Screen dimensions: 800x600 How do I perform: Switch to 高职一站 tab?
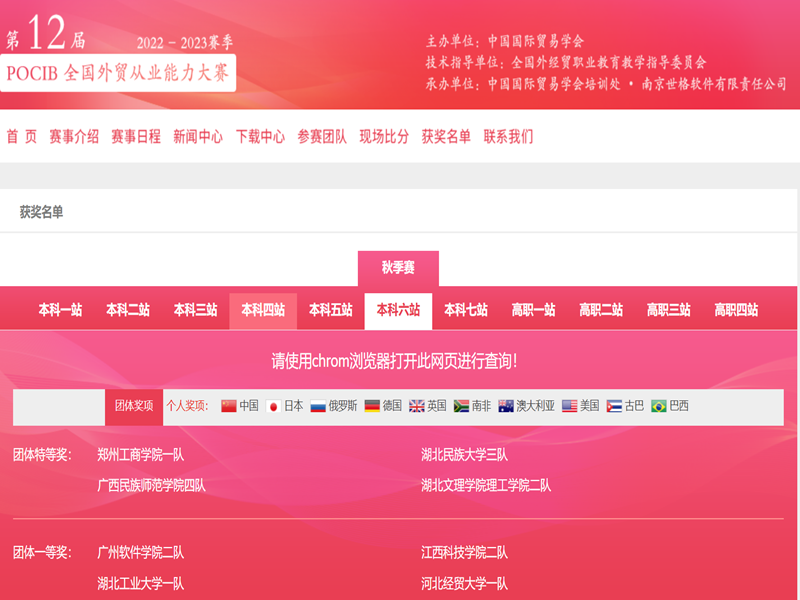click(x=534, y=310)
